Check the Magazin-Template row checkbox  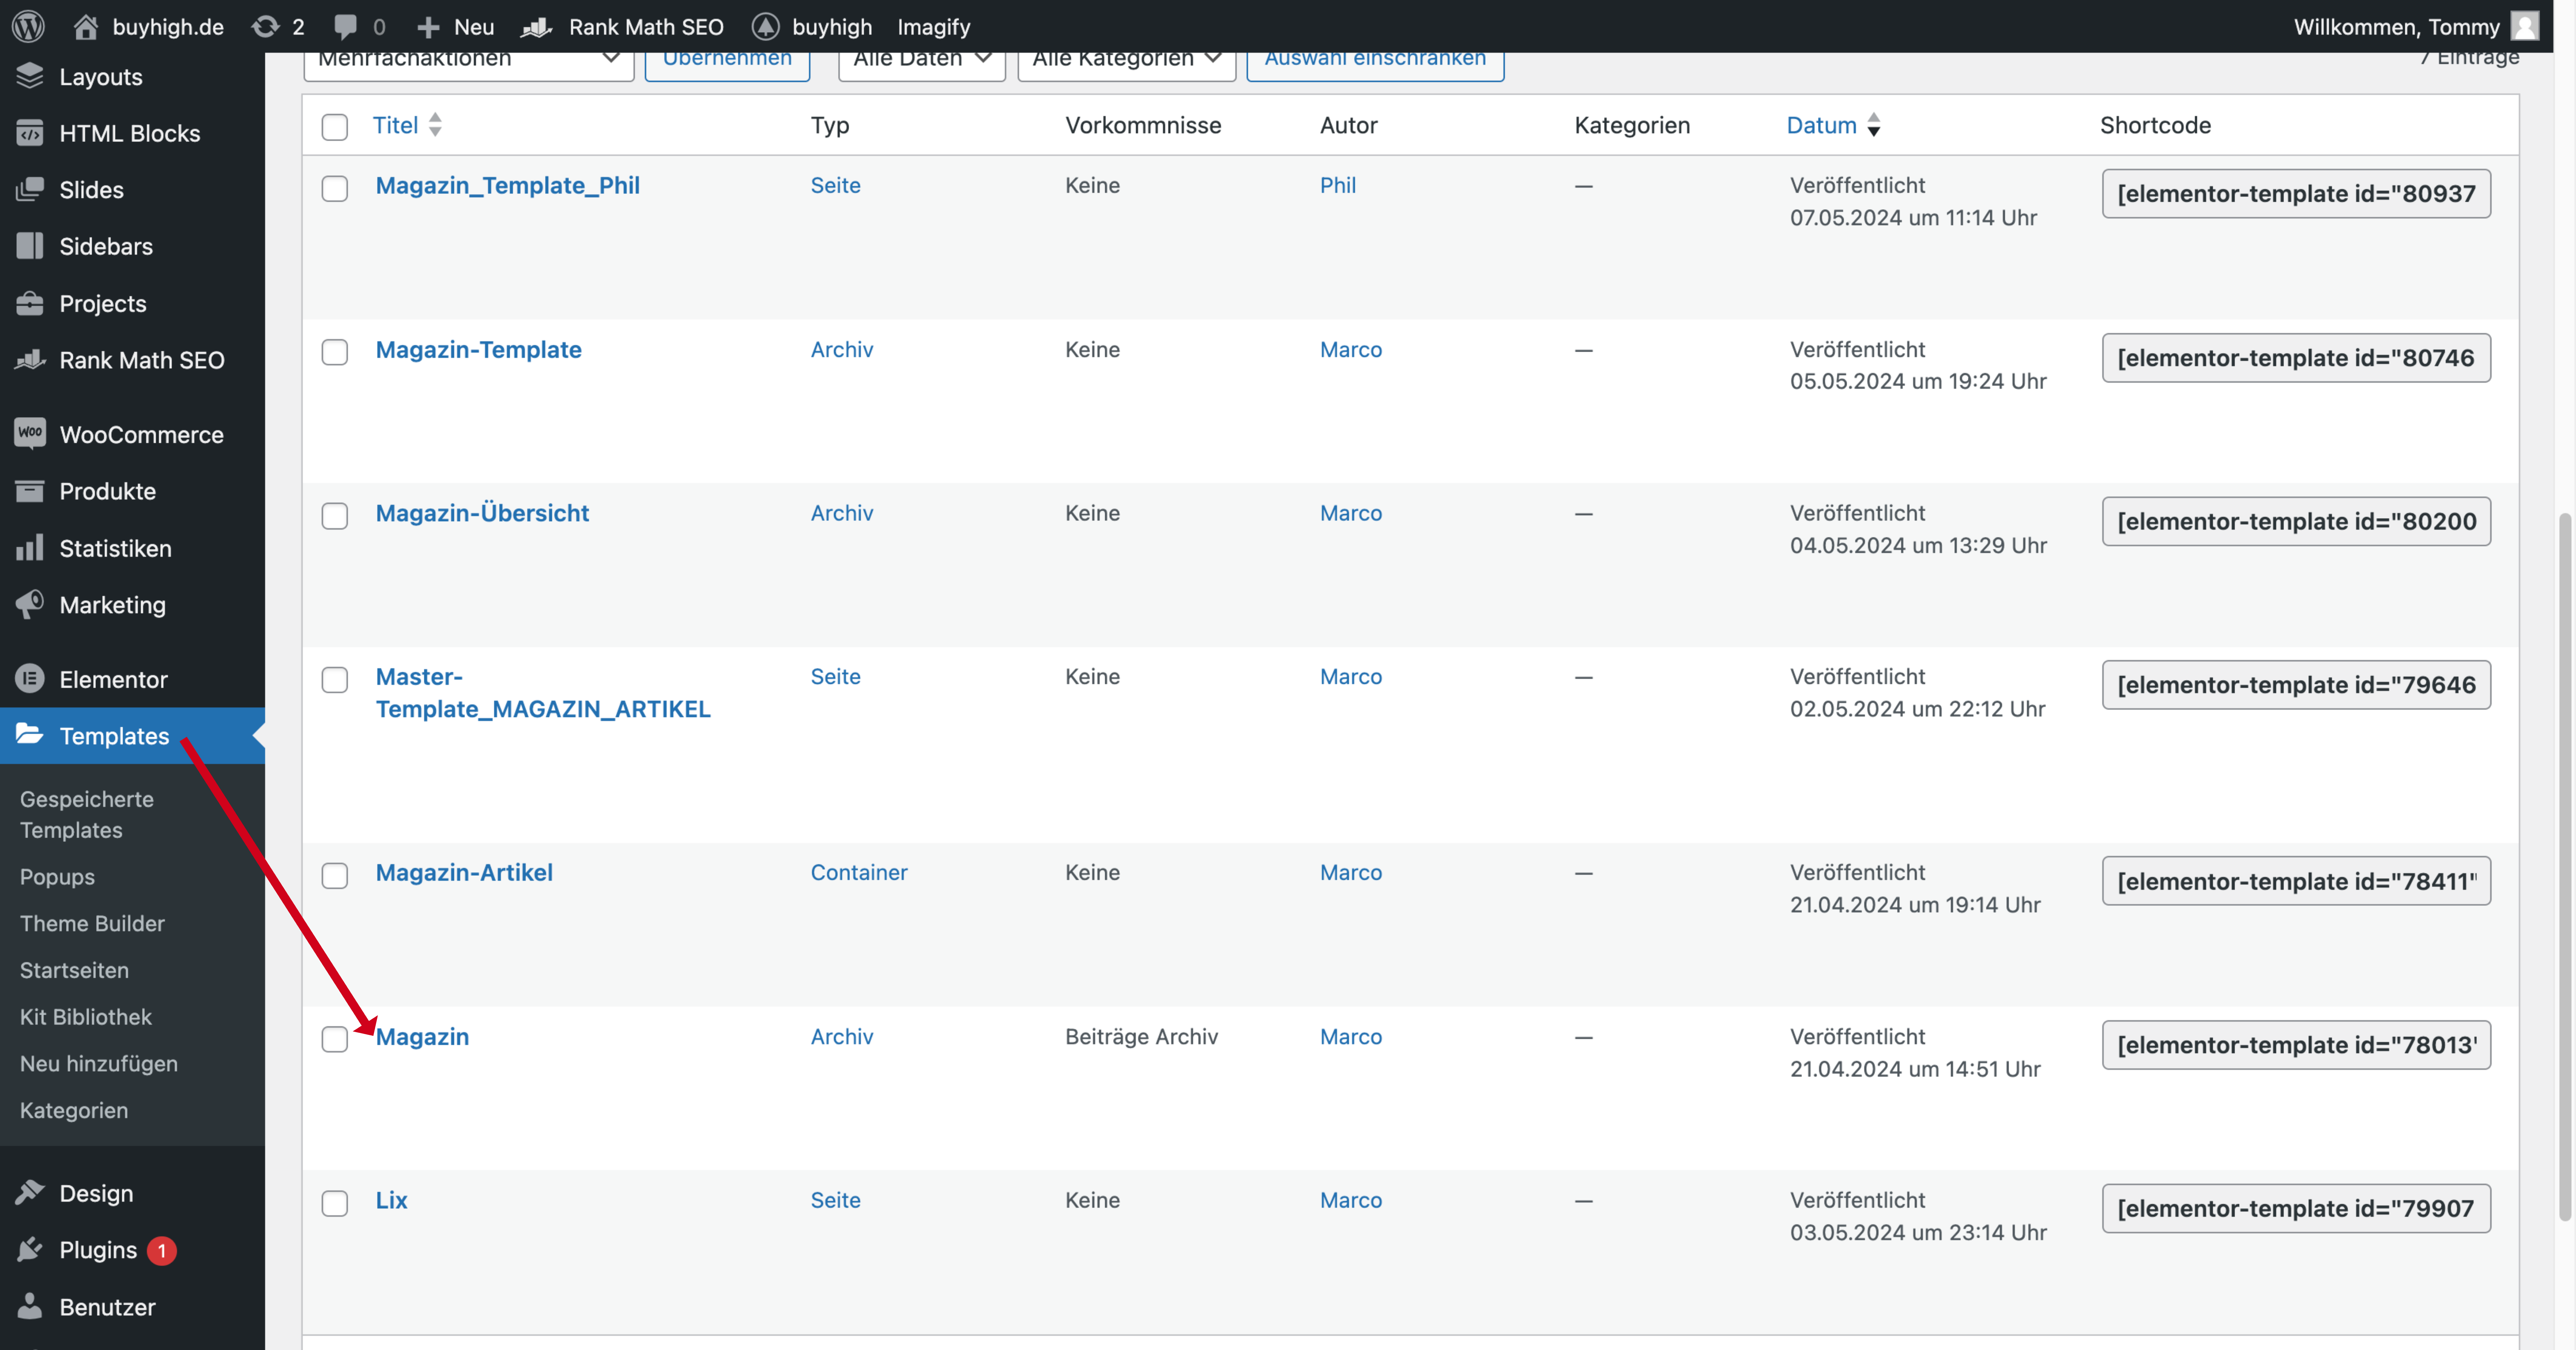click(x=335, y=352)
